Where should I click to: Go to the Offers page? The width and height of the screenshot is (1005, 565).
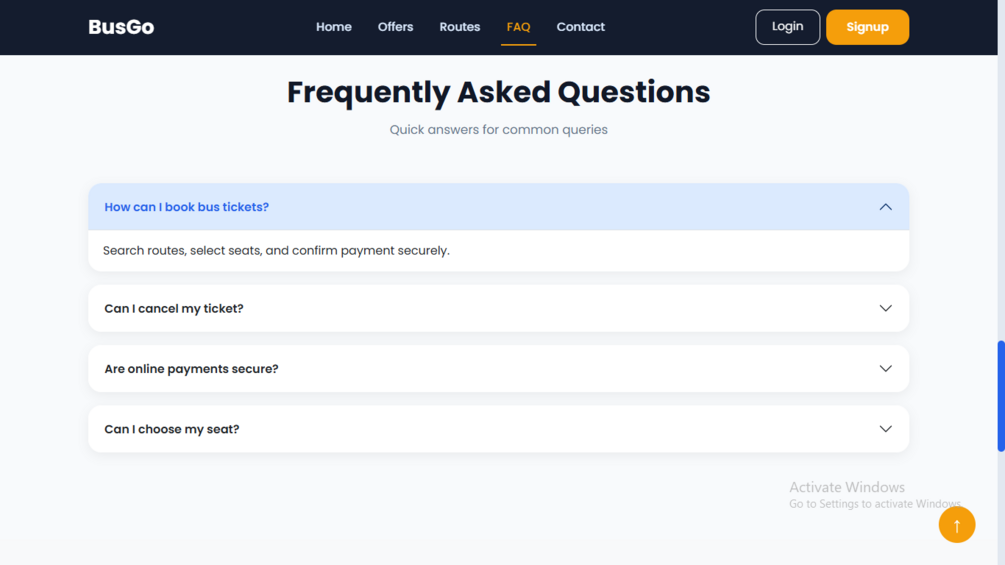[x=395, y=27]
